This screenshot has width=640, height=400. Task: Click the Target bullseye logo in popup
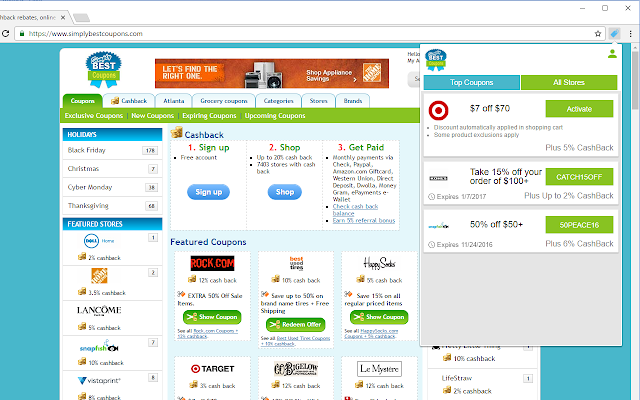(x=438, y=110)
